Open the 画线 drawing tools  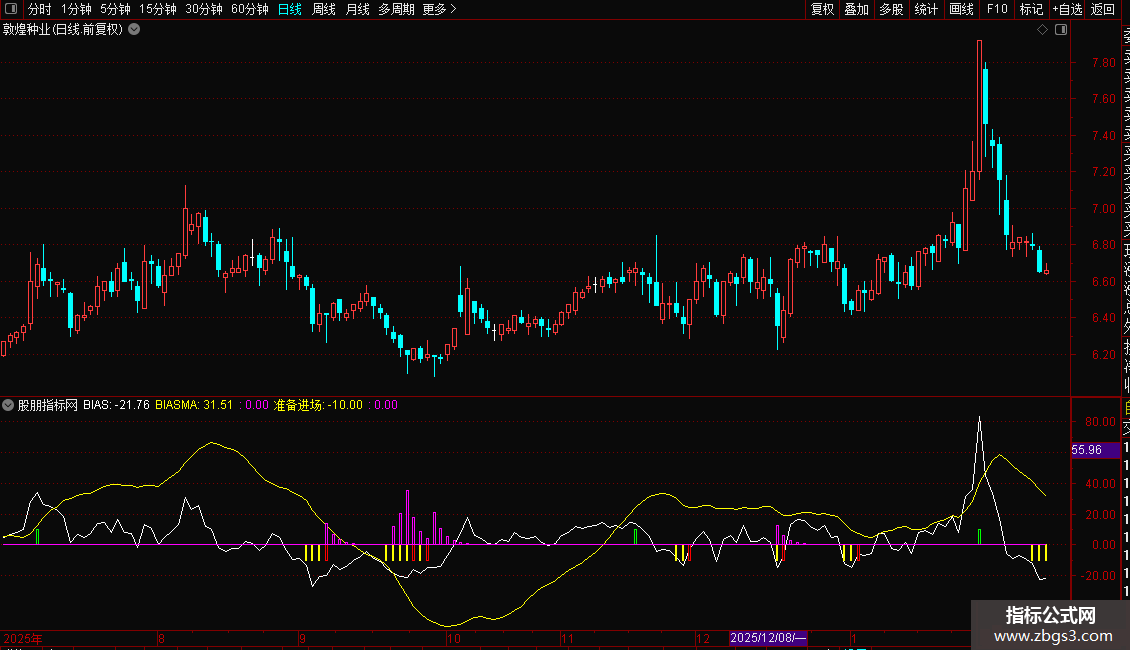click(961, 9)
